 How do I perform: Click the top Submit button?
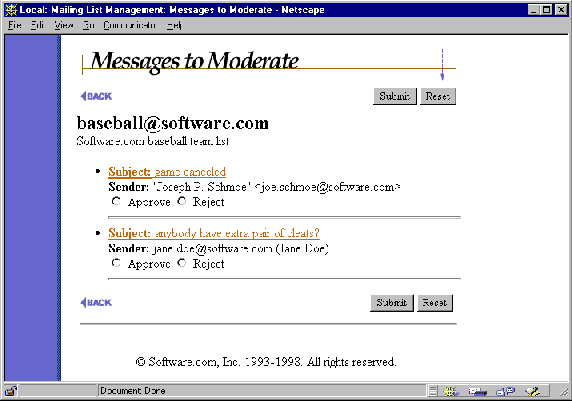click(x=395, y=96)
